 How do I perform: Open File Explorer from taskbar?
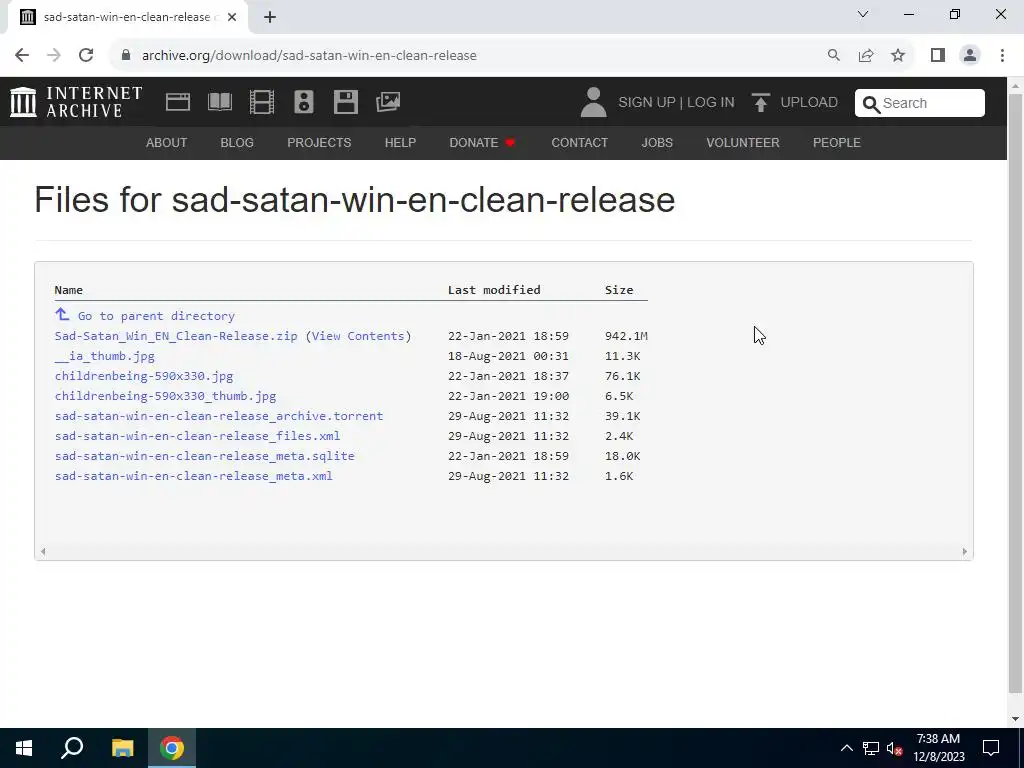[122, 748]
